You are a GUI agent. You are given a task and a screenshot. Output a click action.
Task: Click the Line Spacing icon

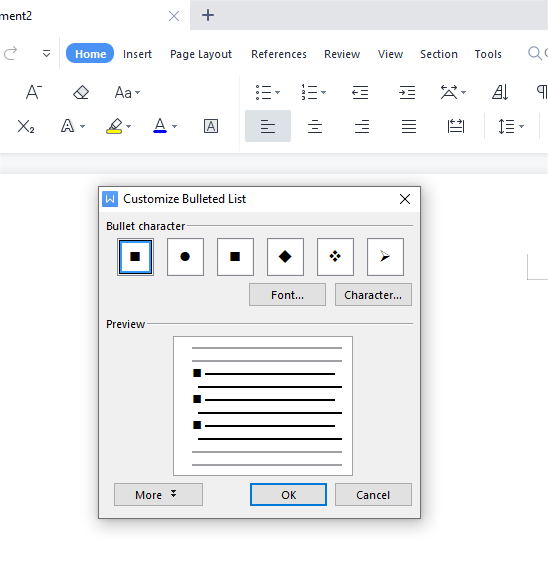click(x=506, y=127)
